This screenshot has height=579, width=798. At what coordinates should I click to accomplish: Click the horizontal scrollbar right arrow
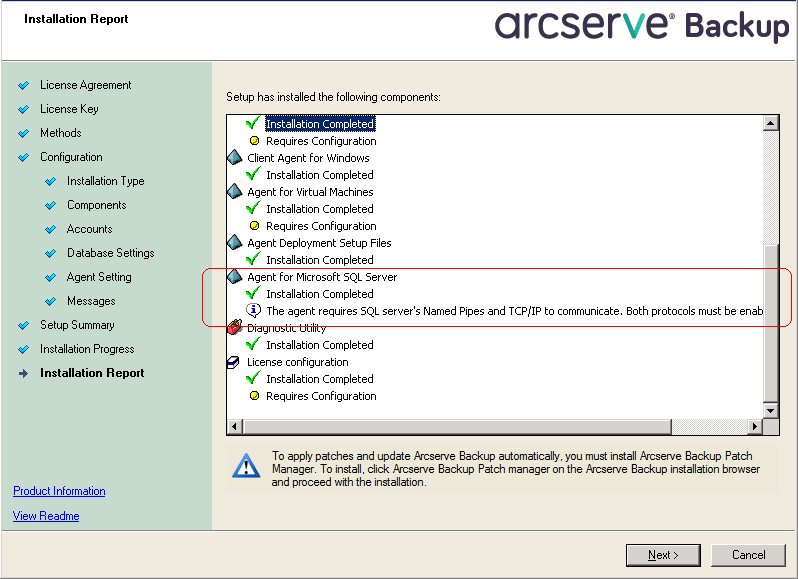(755, 426)
